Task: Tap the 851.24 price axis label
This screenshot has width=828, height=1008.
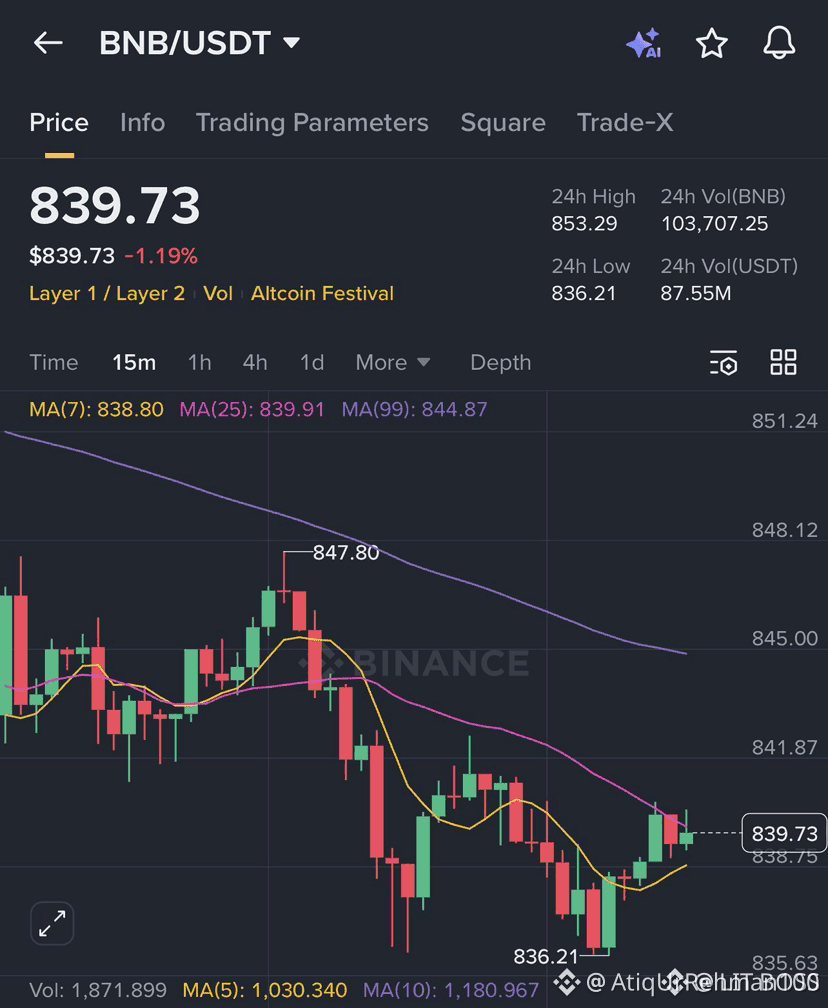Action: [785, 421]
